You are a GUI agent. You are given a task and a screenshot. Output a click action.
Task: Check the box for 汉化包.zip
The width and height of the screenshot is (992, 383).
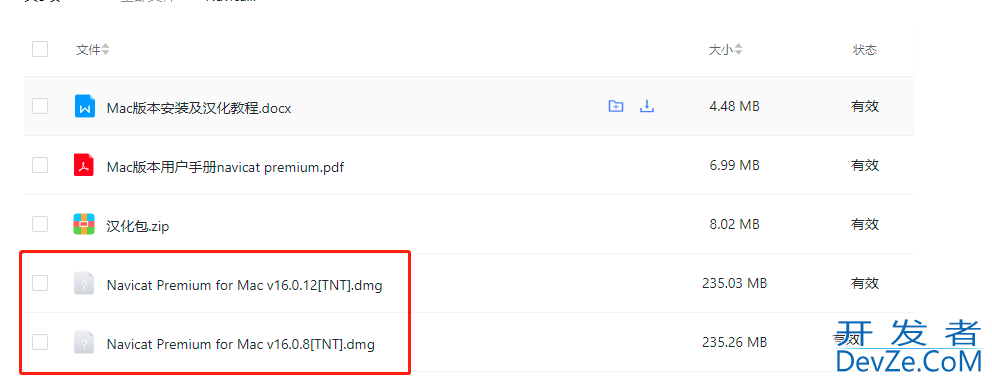click(40, 224)
